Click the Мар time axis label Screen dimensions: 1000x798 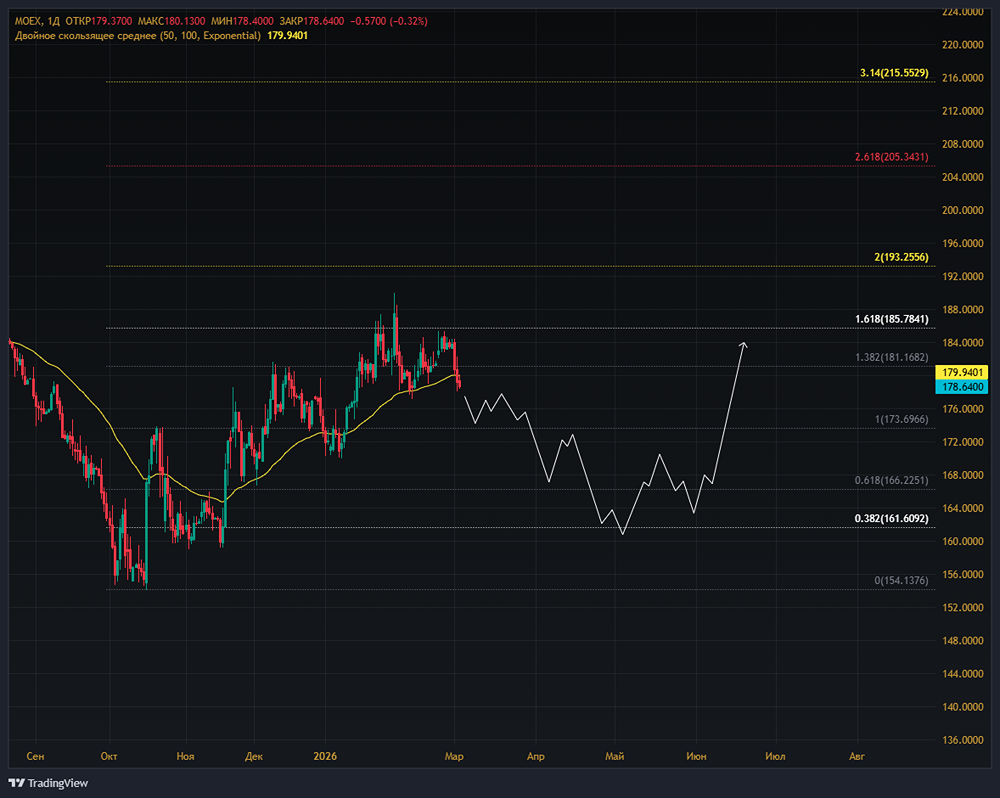[x=454, y=757]
